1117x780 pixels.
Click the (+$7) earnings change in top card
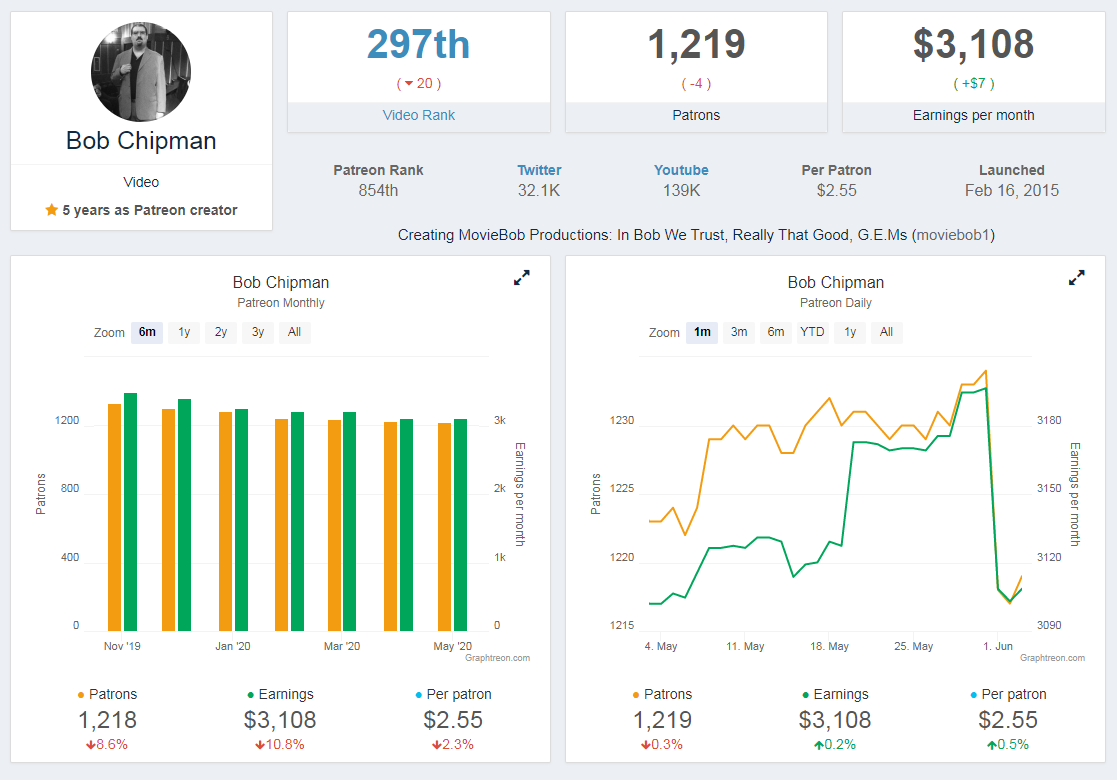coord(974,83)
